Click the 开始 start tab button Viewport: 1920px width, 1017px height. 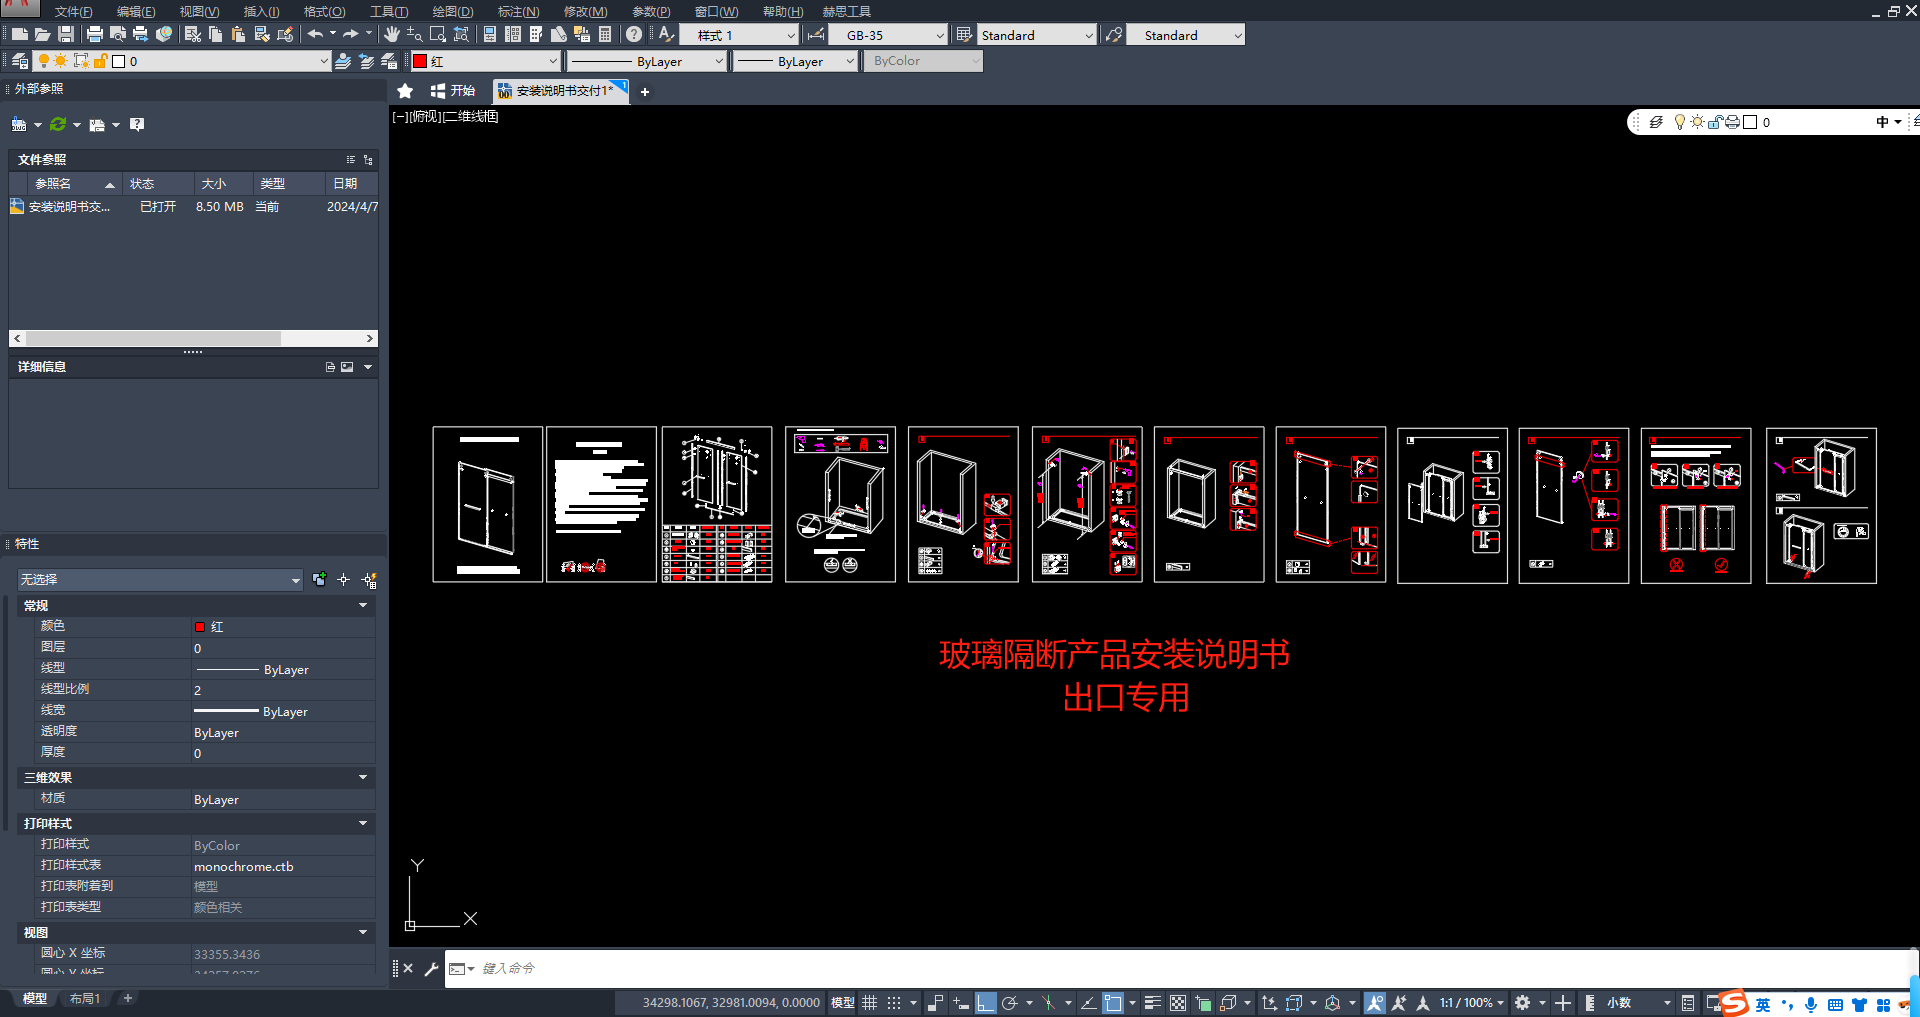[453, 91]
